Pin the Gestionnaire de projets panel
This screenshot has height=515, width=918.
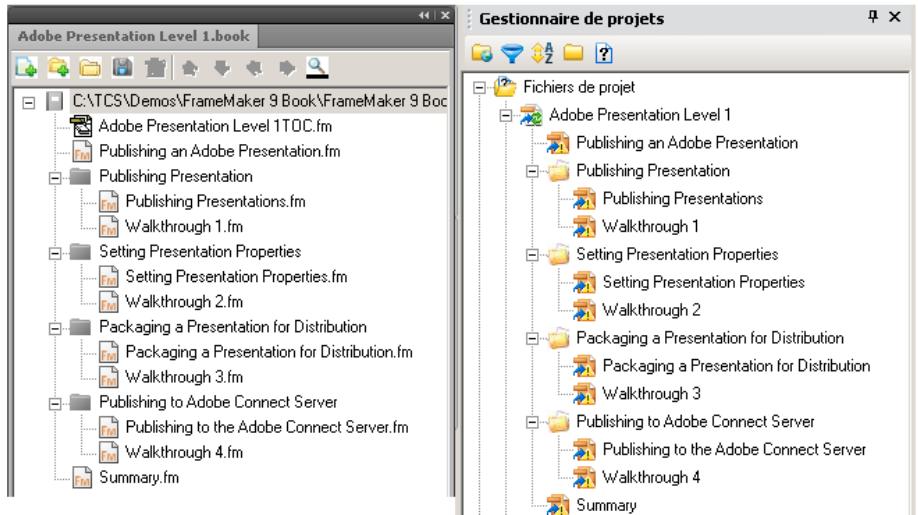tap(872, 16)
